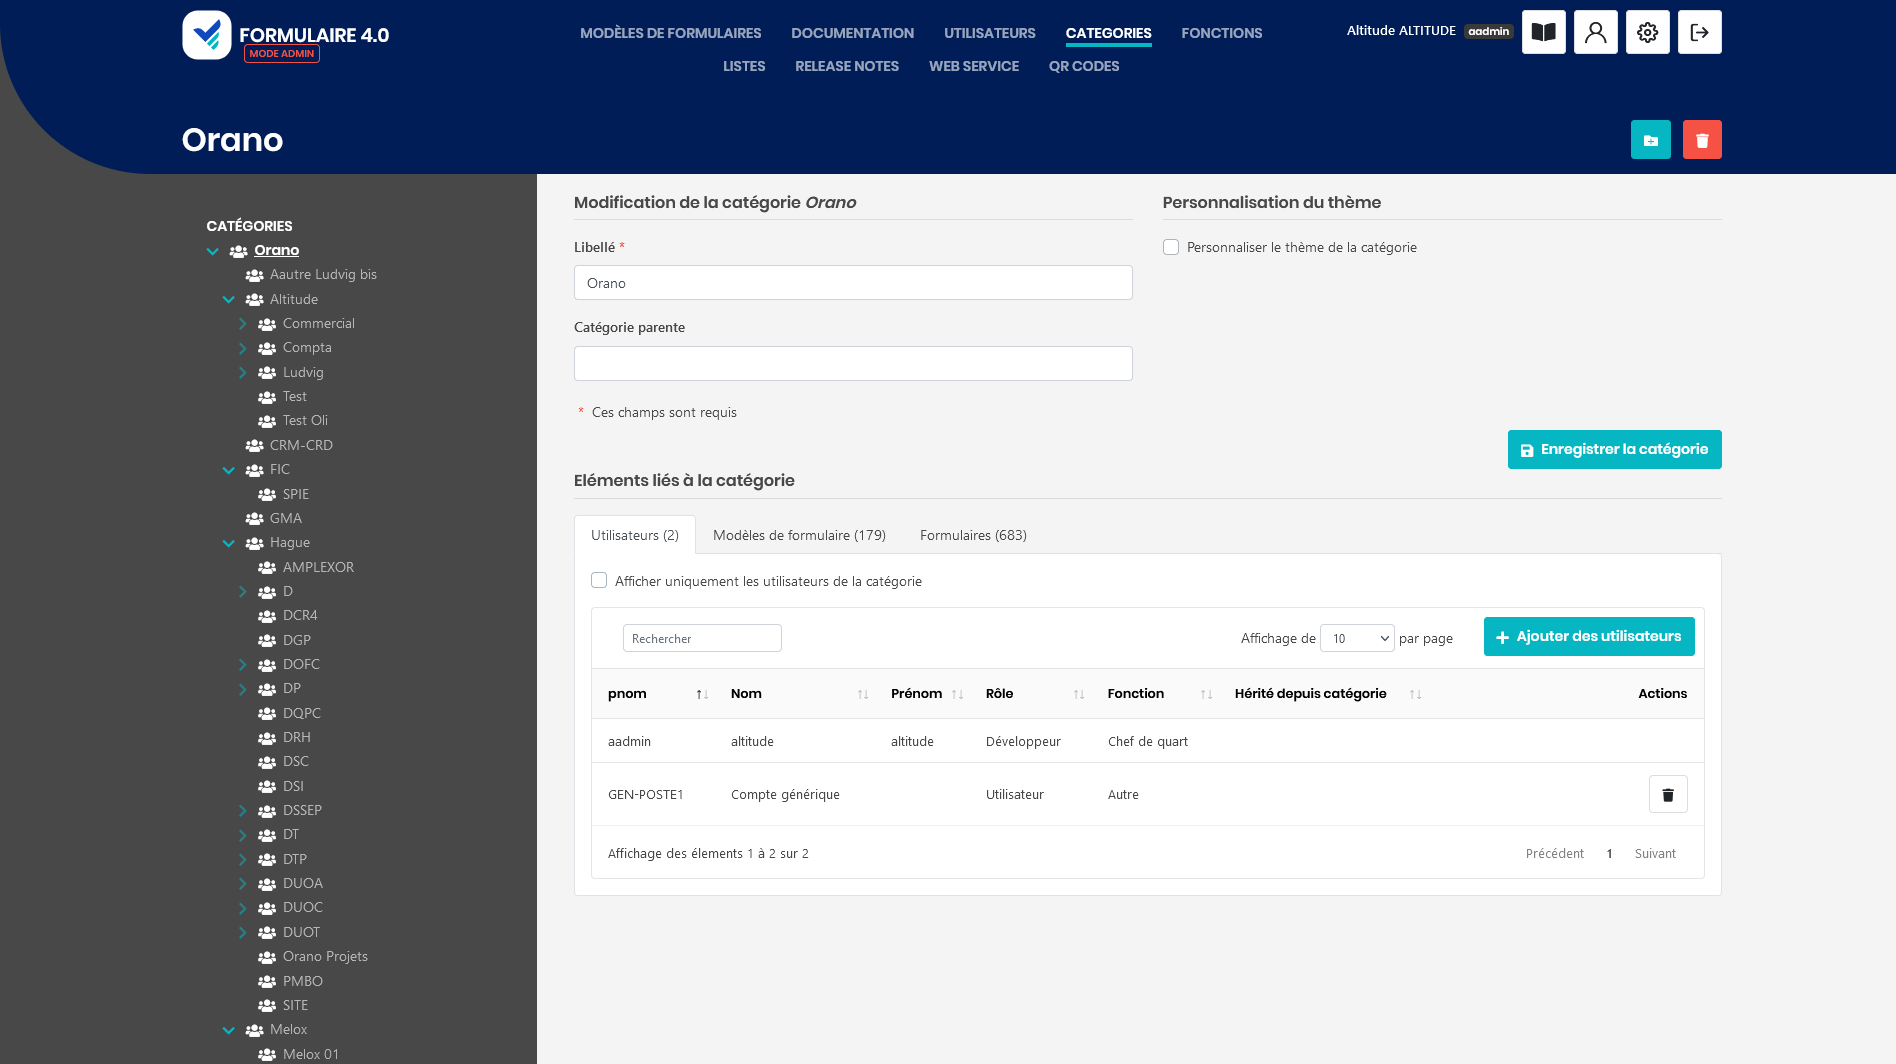Image resolution: width=1896 pixels, height=1064 pixels.
Task: Click the red delete category button
Action: [x=1701, y=140]
